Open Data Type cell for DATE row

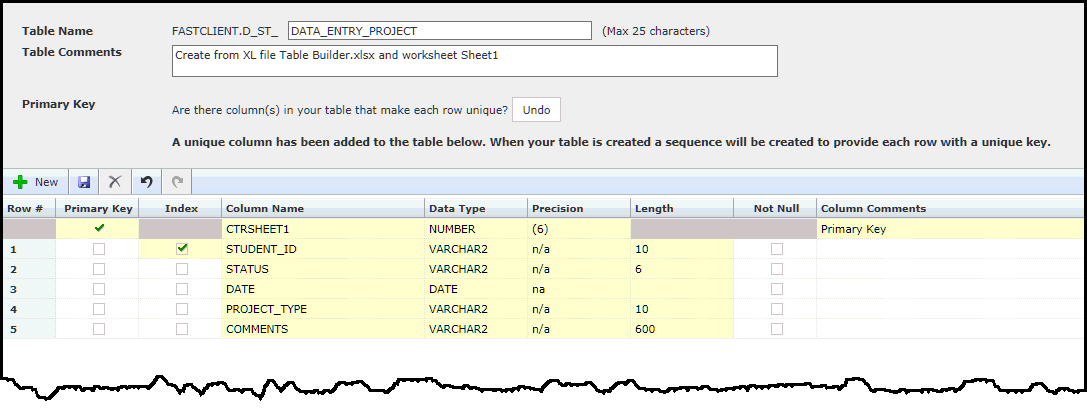click(x=475, y=289)
